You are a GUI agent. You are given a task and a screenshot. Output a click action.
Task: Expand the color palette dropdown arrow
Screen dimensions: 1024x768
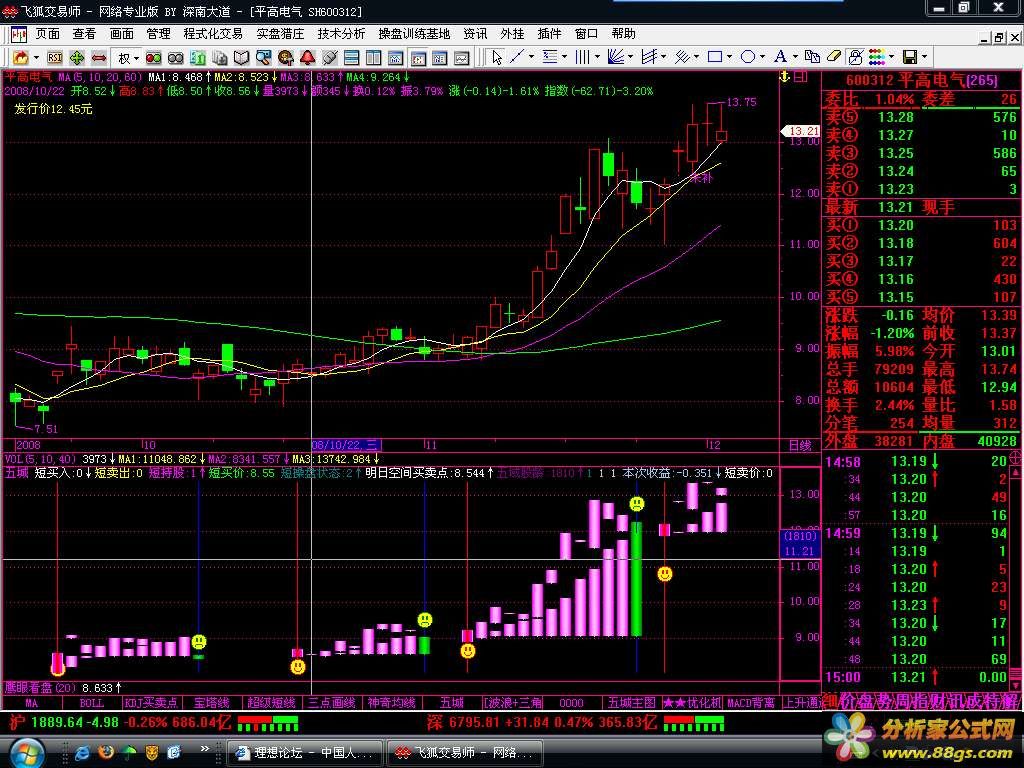pyautogui.click(x=891, y=57)
